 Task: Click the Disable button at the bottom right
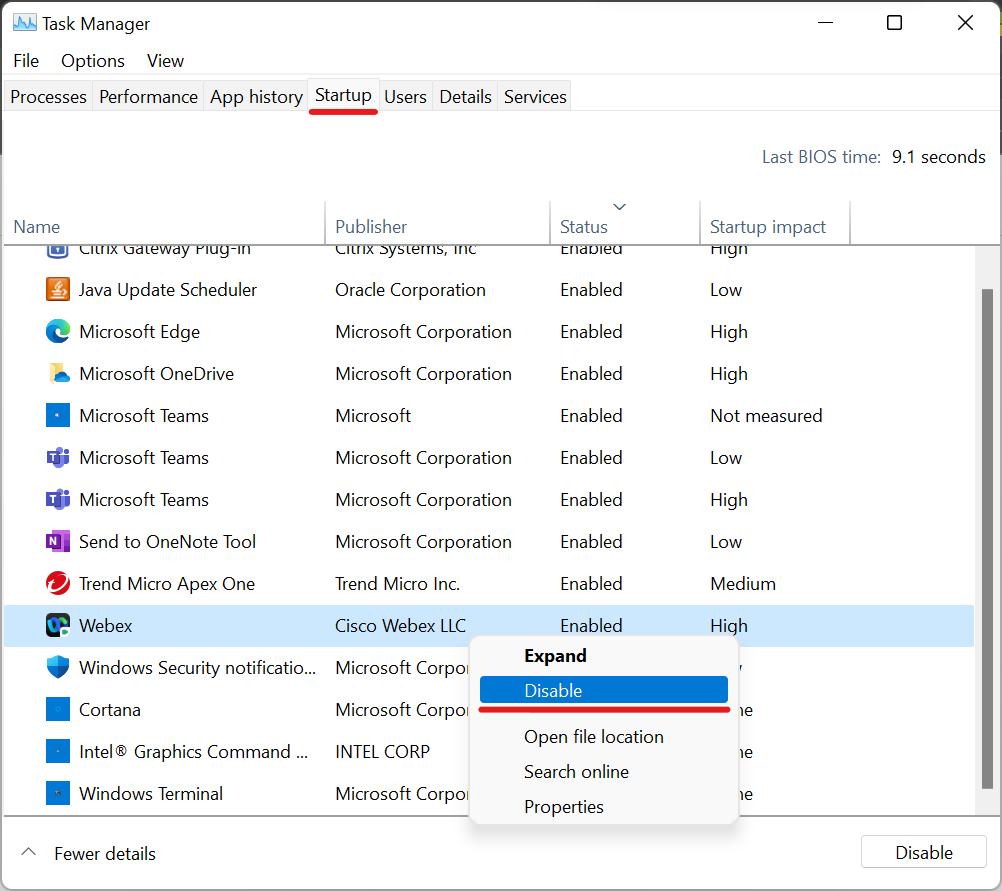pos(923,852)
